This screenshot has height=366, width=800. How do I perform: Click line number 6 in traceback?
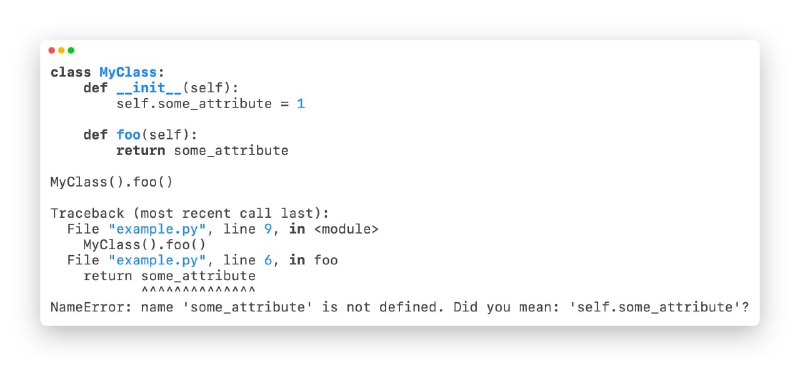[268, 260]
